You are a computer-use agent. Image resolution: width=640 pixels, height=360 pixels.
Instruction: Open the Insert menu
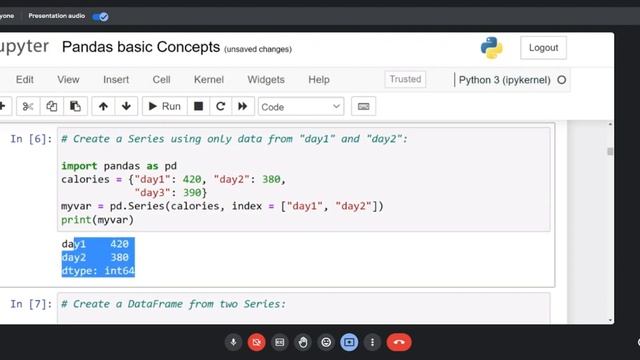point(116,80)
